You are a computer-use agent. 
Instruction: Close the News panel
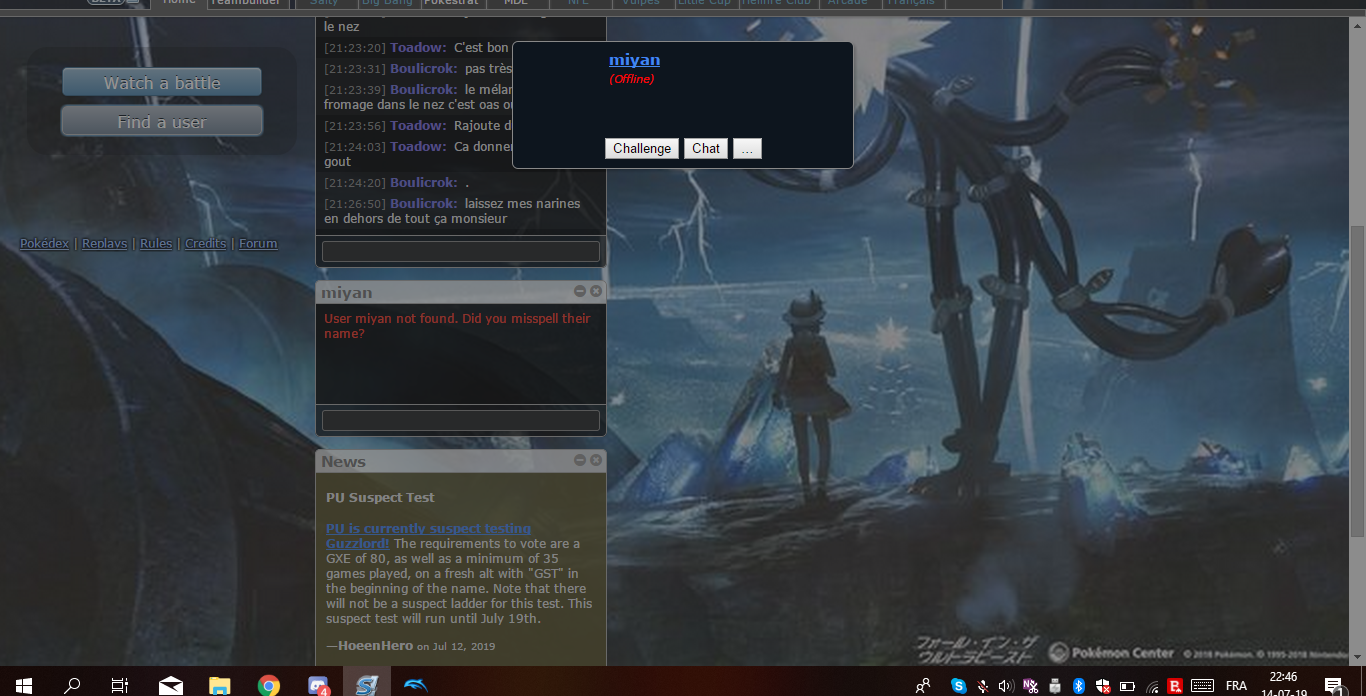tap(596, 460)
